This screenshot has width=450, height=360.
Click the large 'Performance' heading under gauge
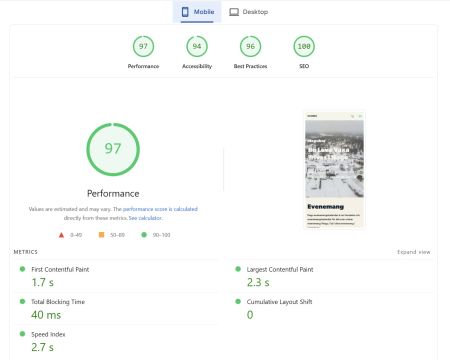[x=113, y=194]
